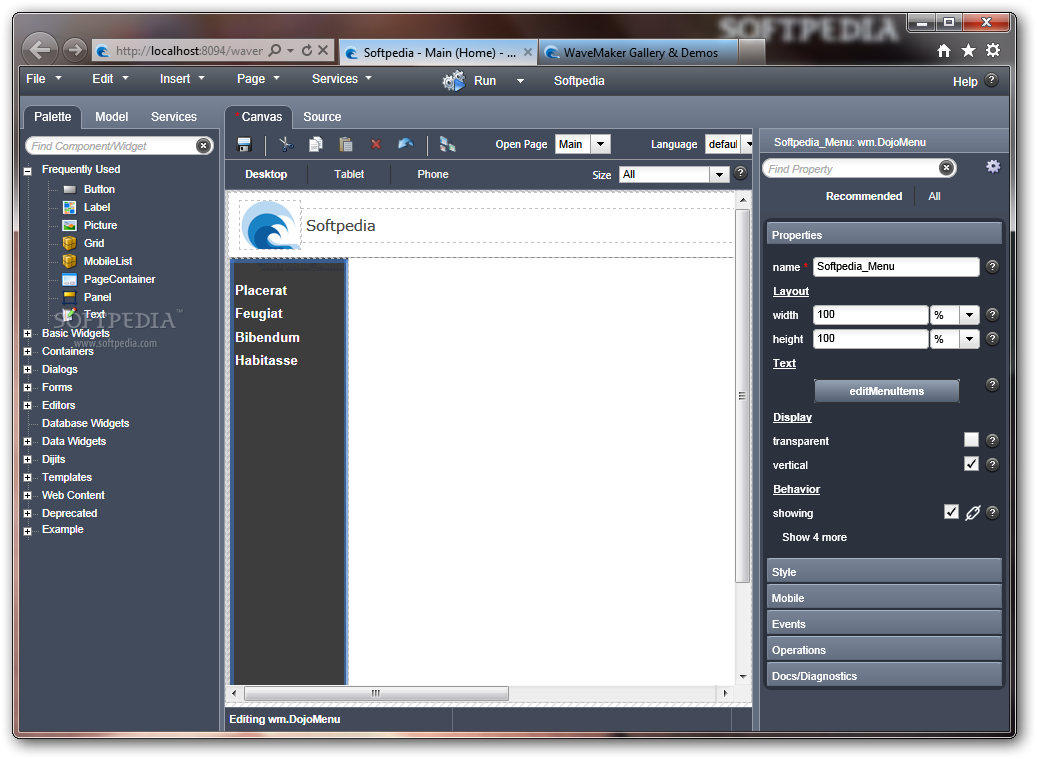Click the browser Back arrow button
The height and width of the screenshot is (759, 1037).
[40, 50]
